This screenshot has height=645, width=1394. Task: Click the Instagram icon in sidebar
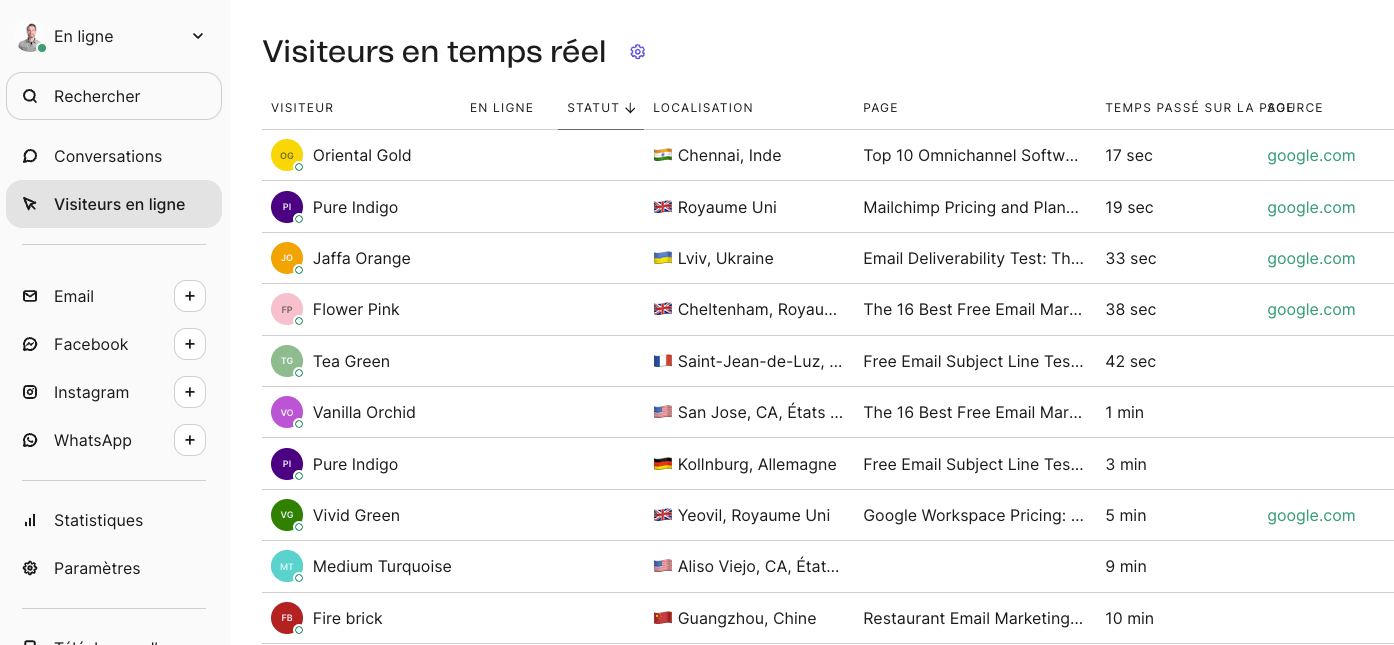pos(30,392)
